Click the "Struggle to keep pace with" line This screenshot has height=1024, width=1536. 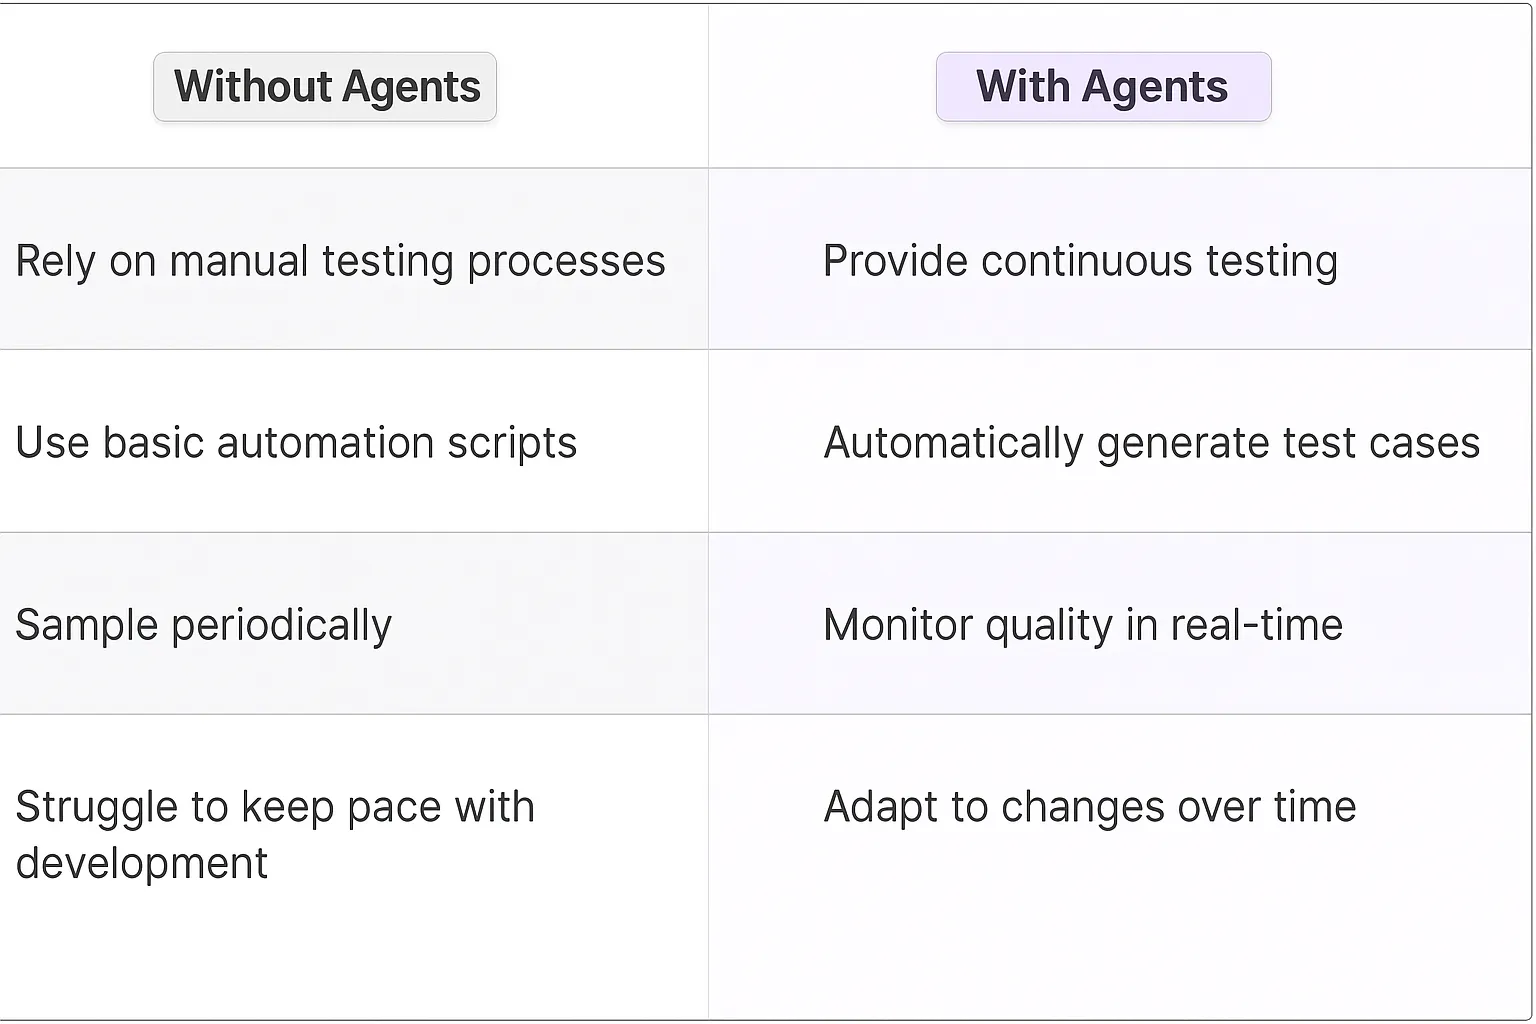[275, 807]
